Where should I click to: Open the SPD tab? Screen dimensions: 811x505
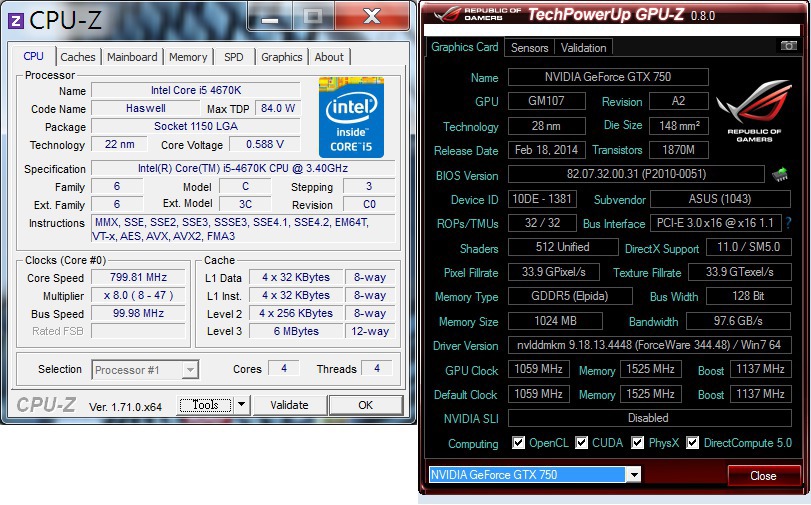click(234, 57)
